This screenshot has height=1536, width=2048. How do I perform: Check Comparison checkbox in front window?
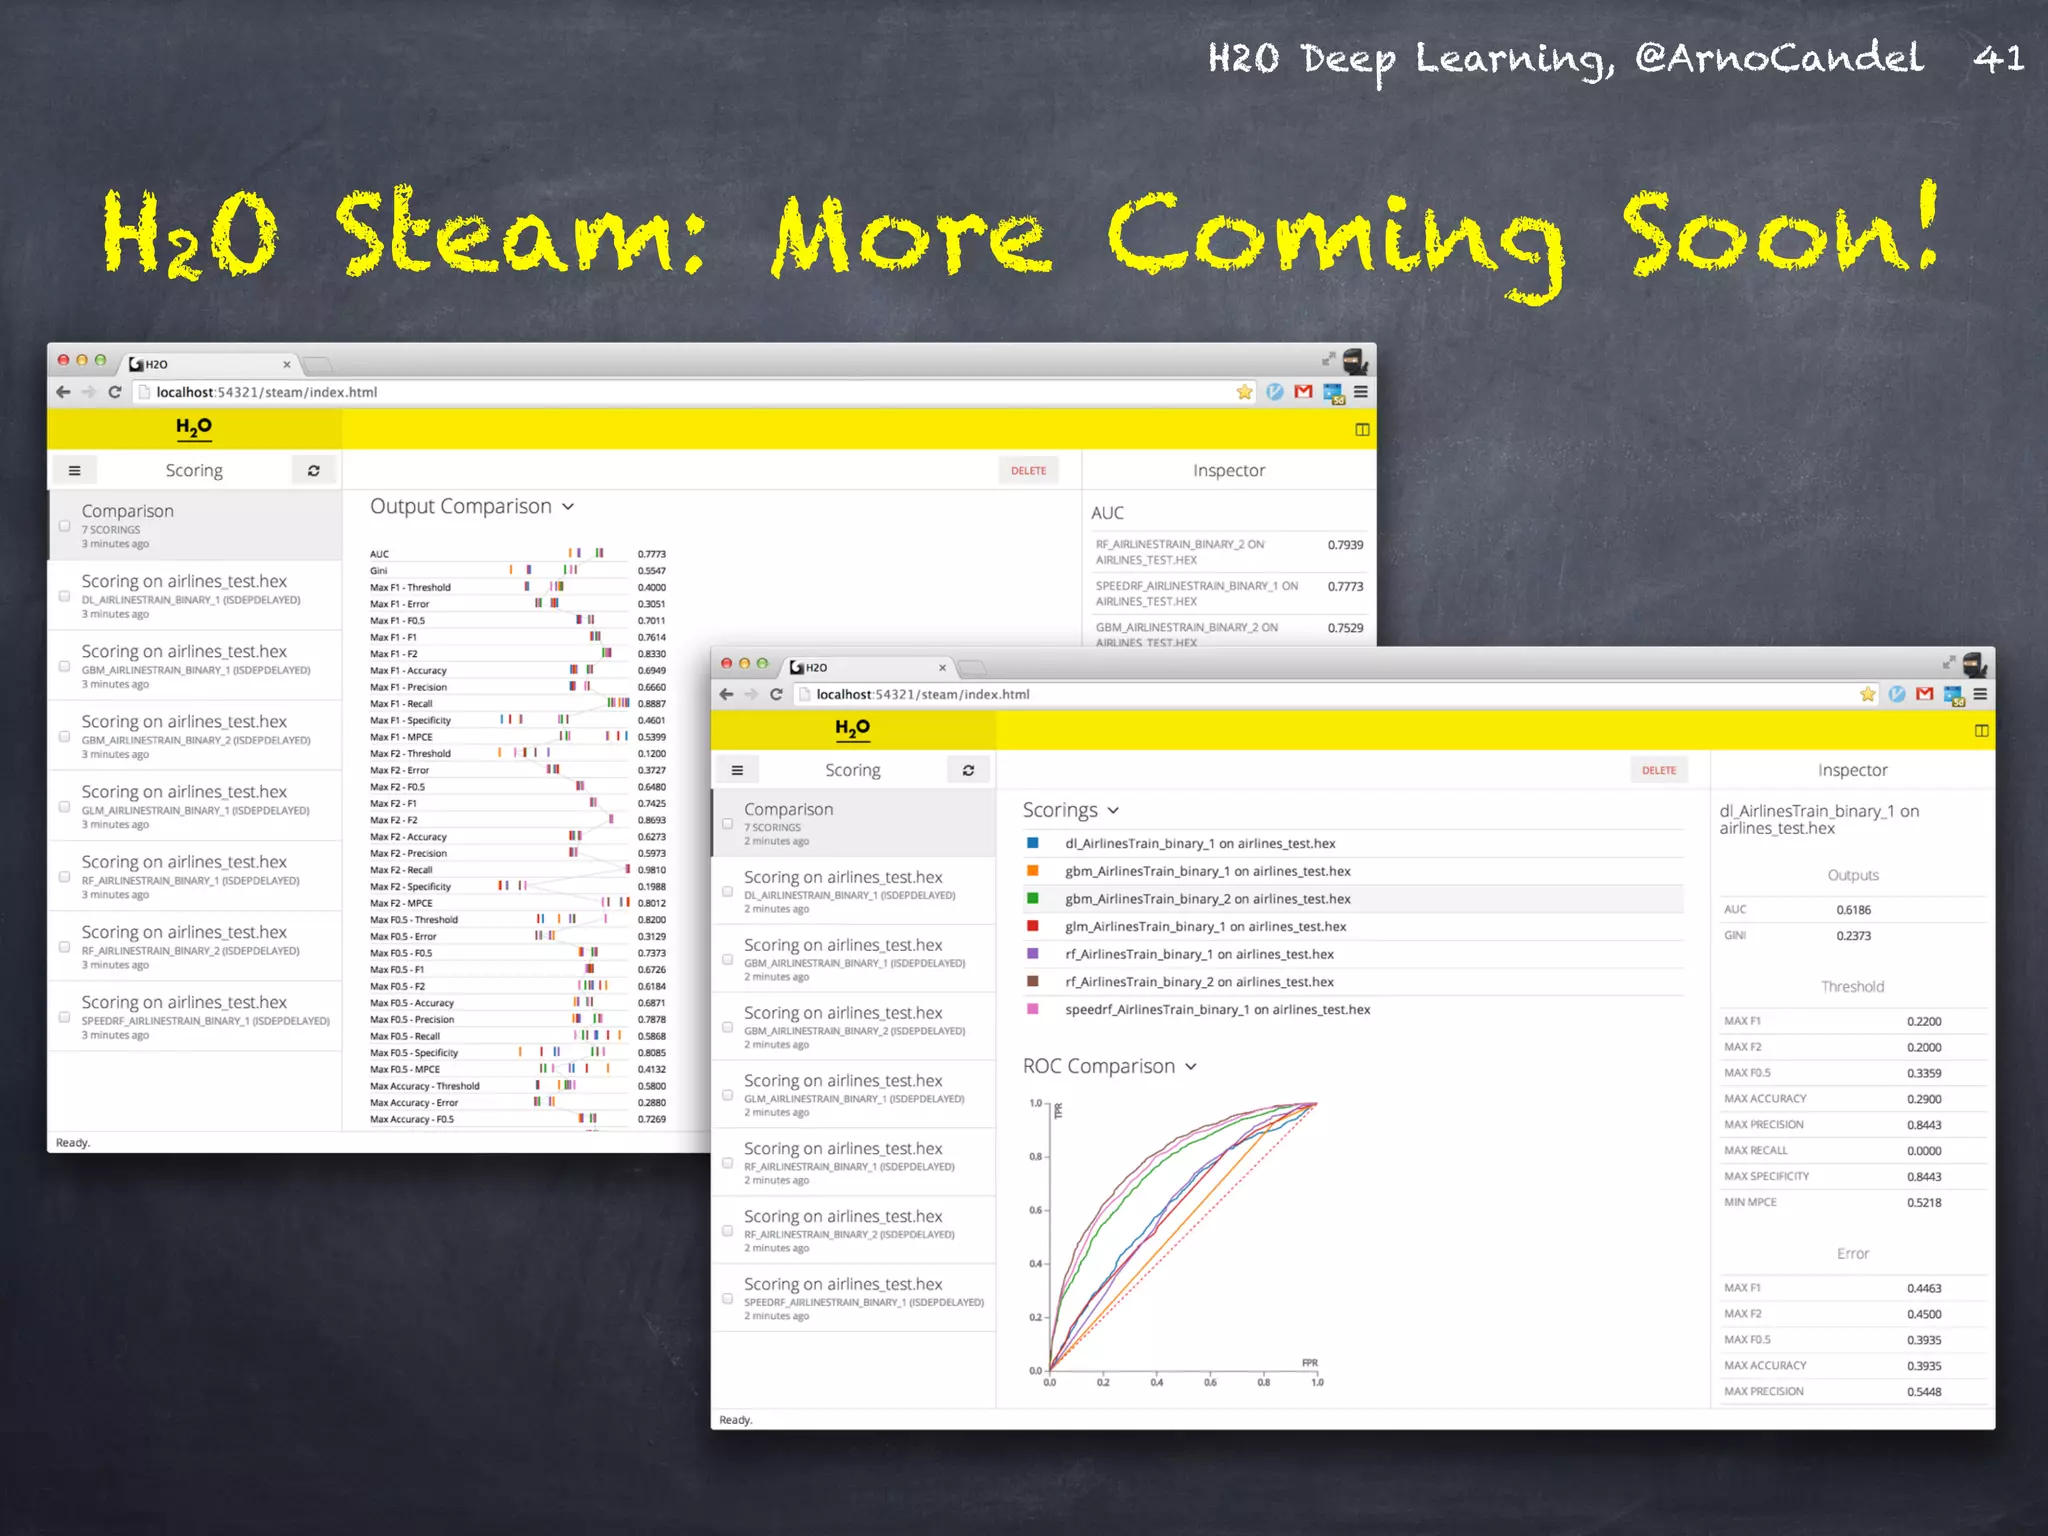click(727, 824)
